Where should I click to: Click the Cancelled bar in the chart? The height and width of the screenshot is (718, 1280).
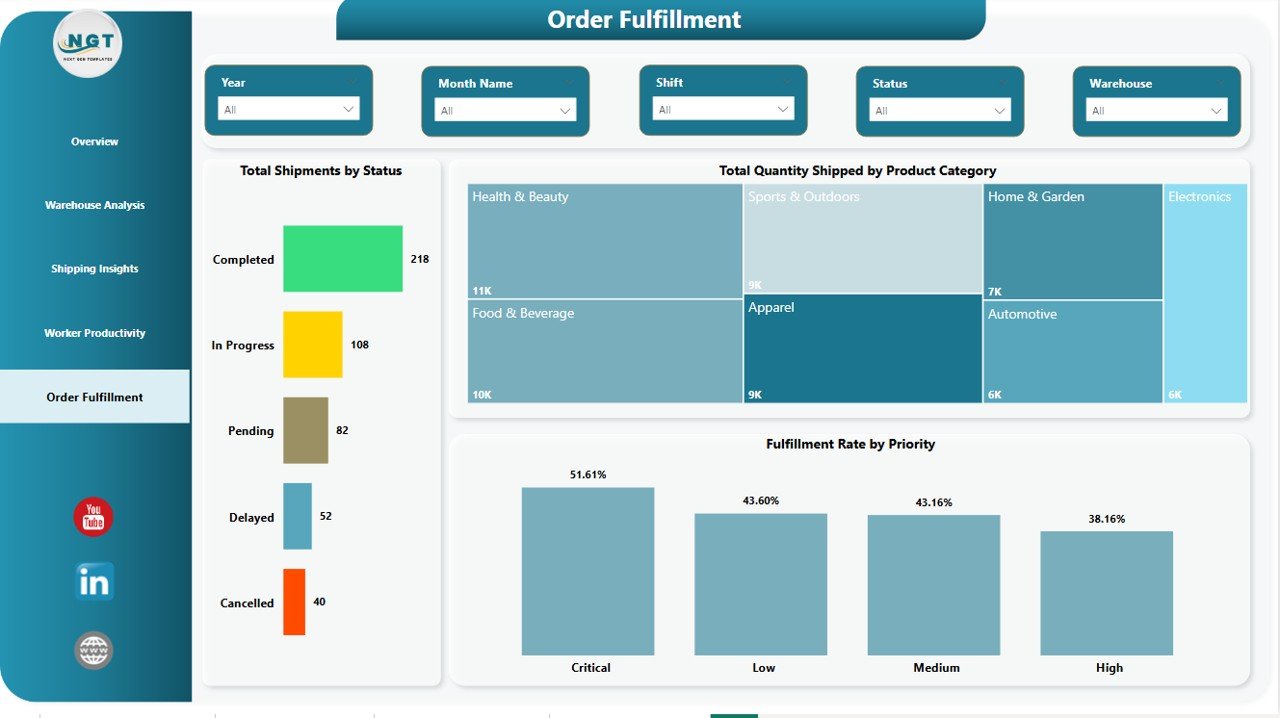click(296, 602)
